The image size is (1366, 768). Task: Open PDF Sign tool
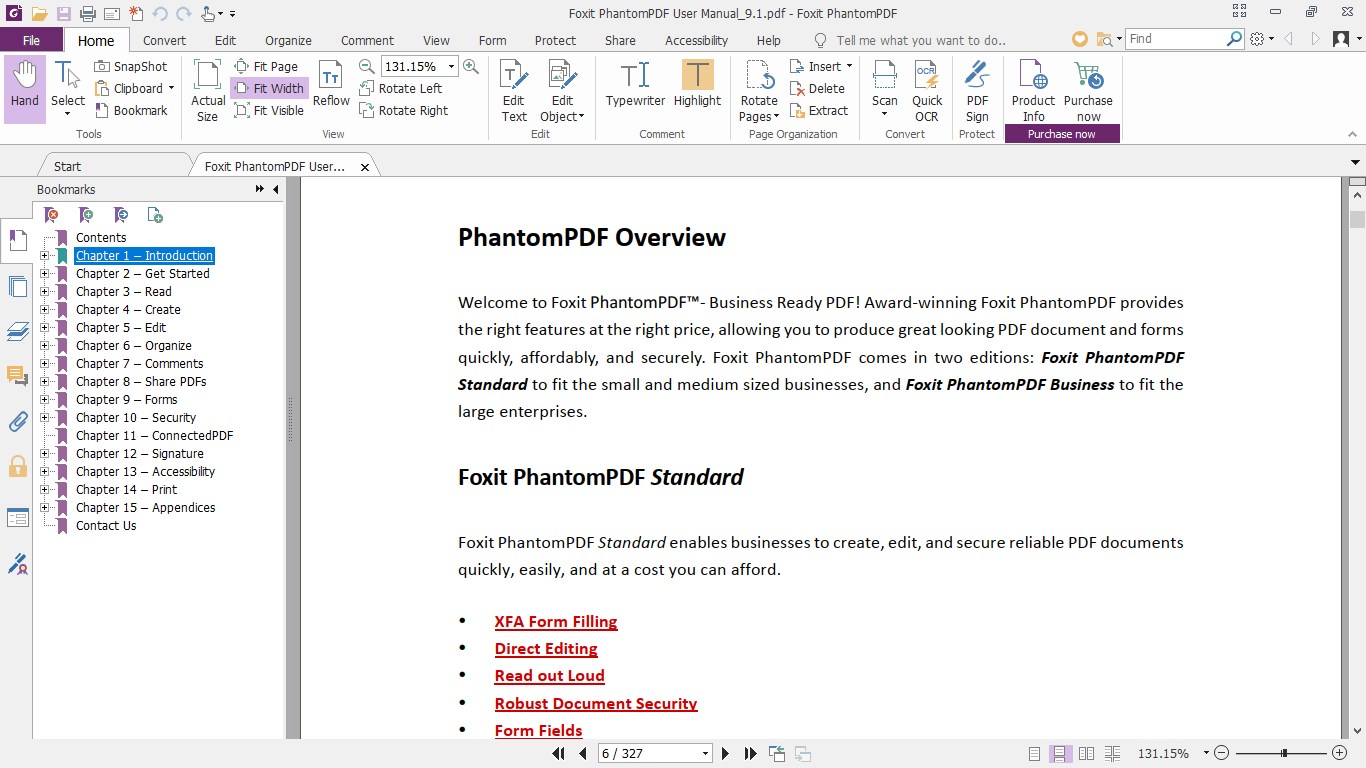(977, 90)
